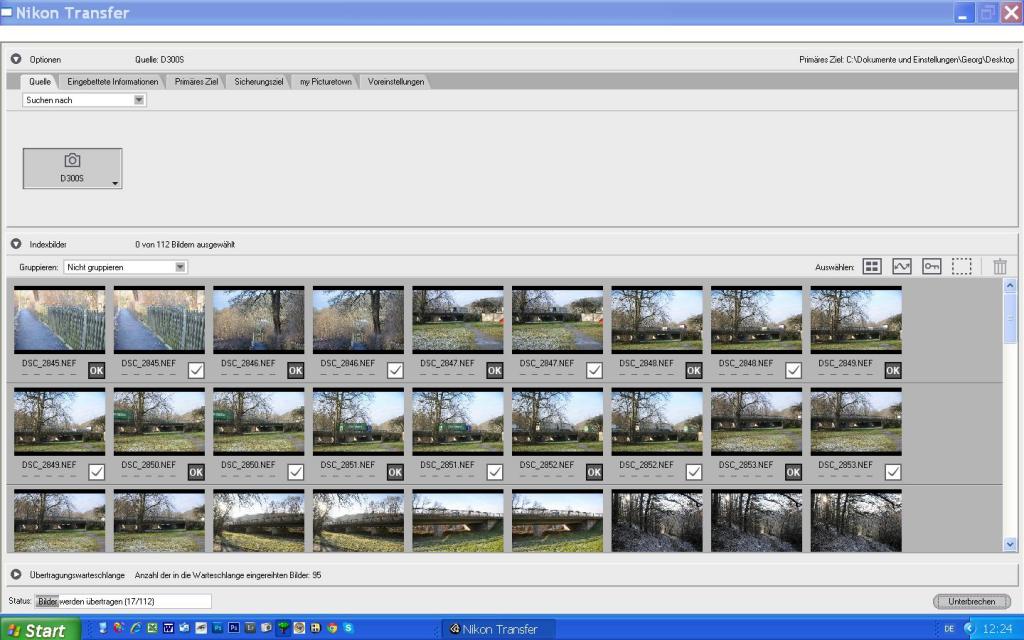Click the delete trash can icon
The image size is (1024, 640).
point(1000,266)
